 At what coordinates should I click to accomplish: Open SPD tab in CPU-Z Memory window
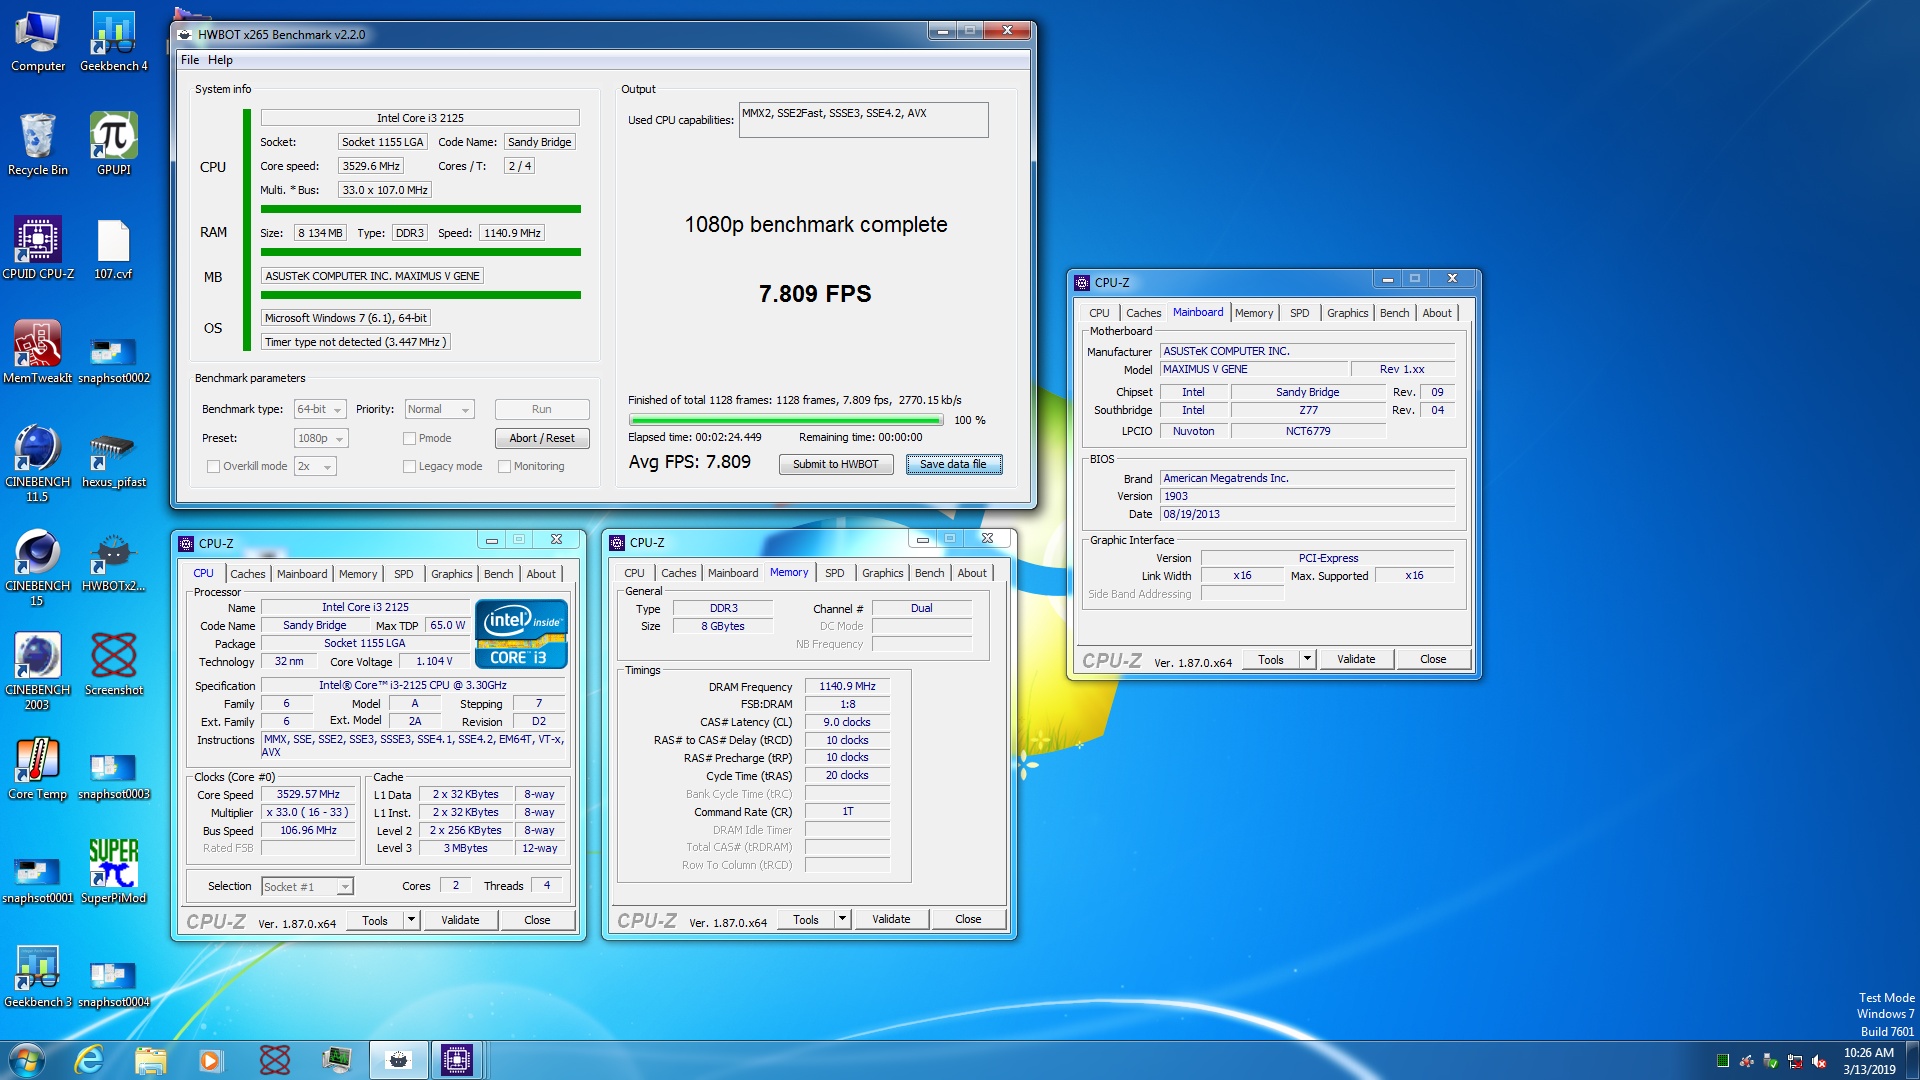(834, 573)
